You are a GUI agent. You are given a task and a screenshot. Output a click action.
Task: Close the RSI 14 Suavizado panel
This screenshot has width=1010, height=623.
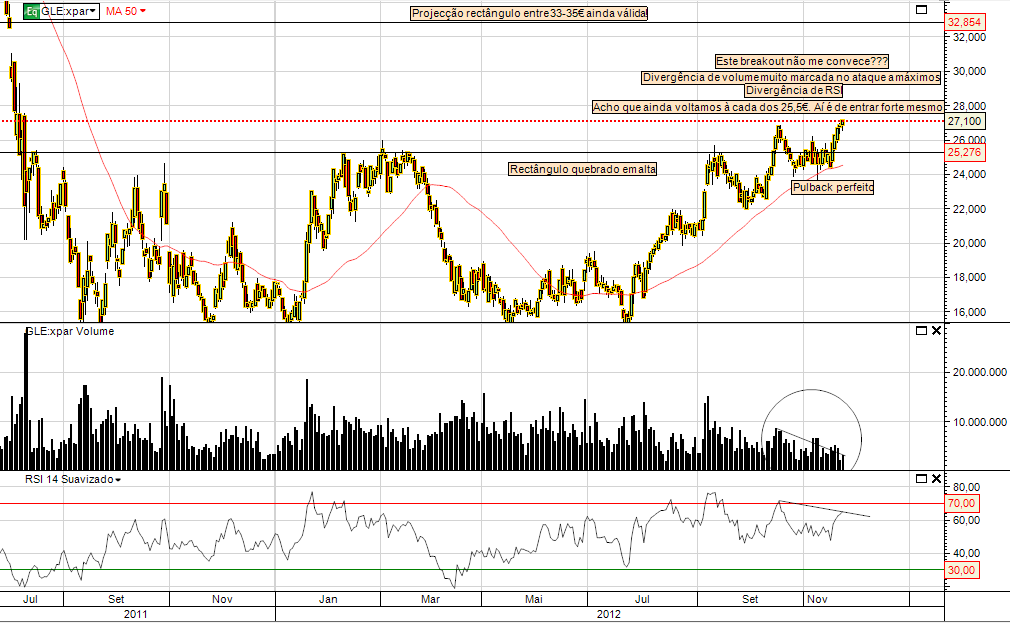[x=936, y=479]
